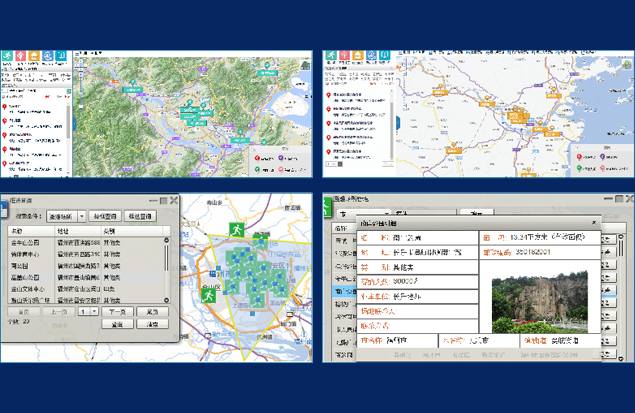This screenshot has width=635, height=413.
Task: Click the '清空' clear button
Action: coord(152,324)
